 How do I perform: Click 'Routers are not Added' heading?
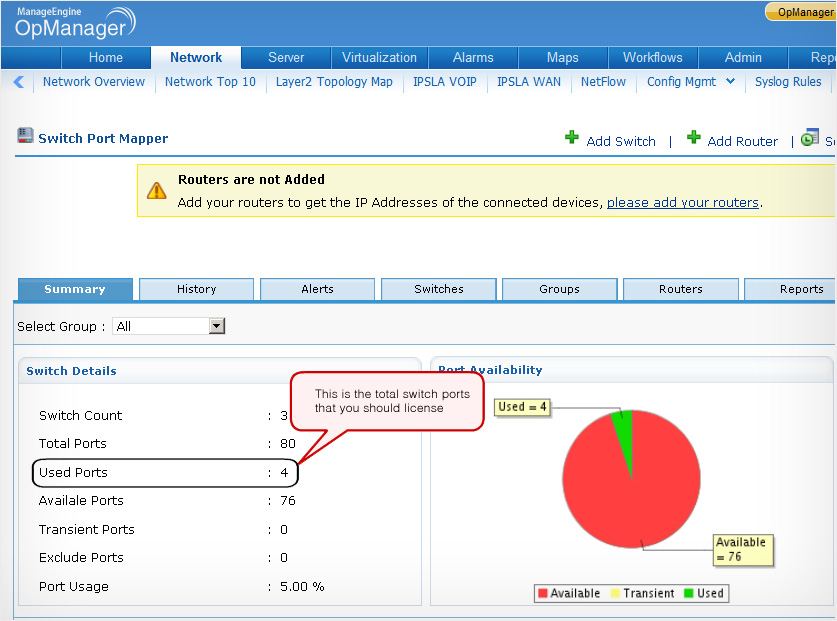tap(251, 179)
